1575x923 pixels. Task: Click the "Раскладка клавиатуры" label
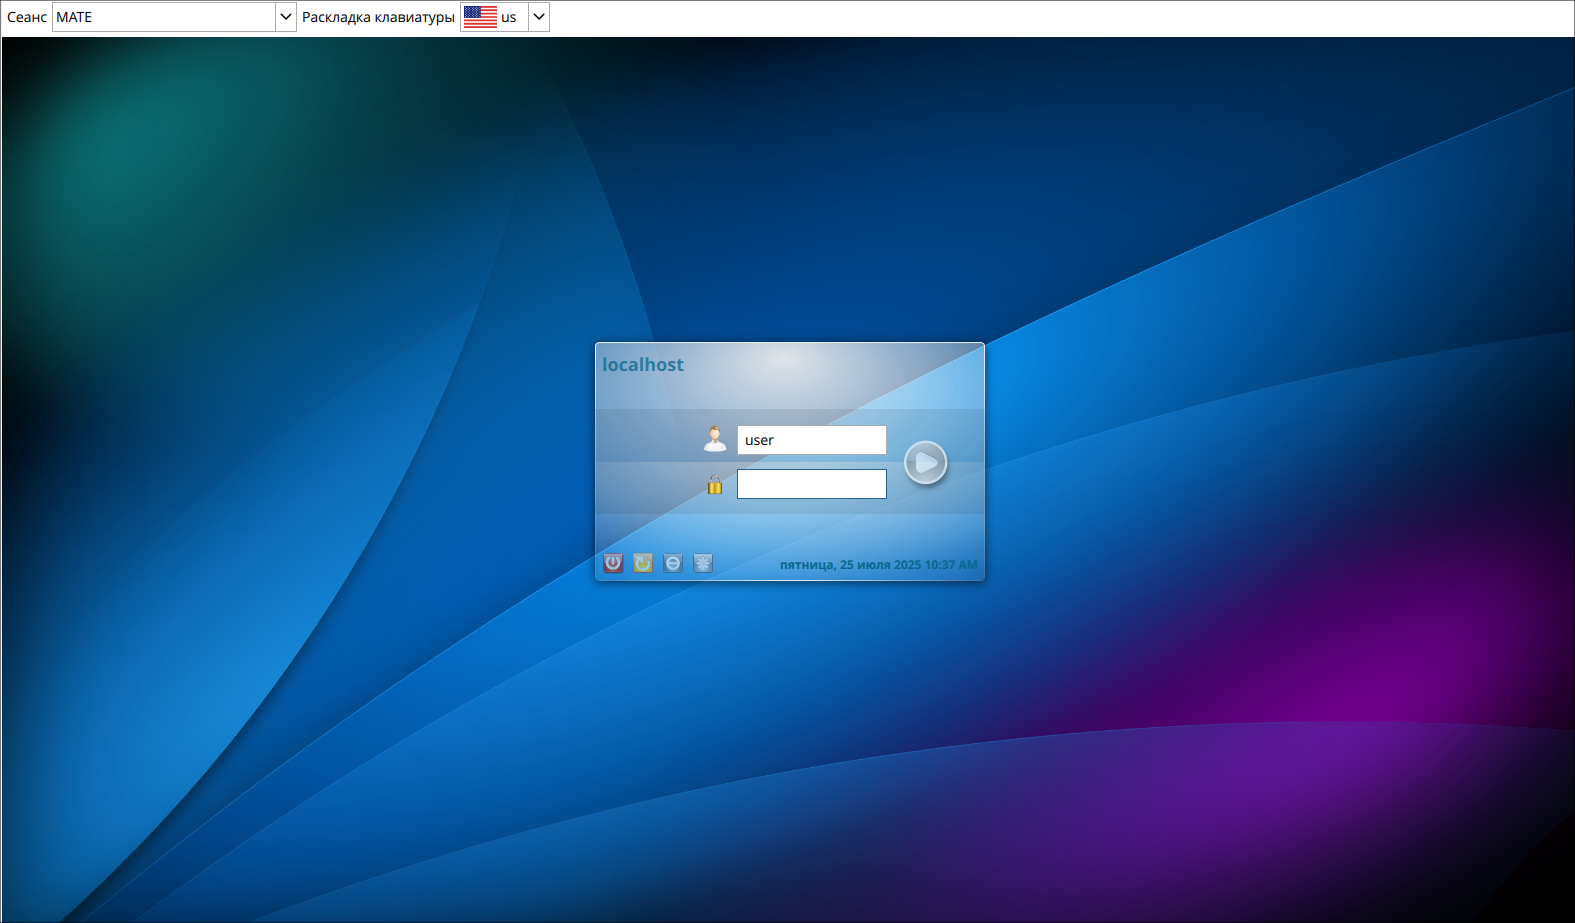click(x=378, y=17)
